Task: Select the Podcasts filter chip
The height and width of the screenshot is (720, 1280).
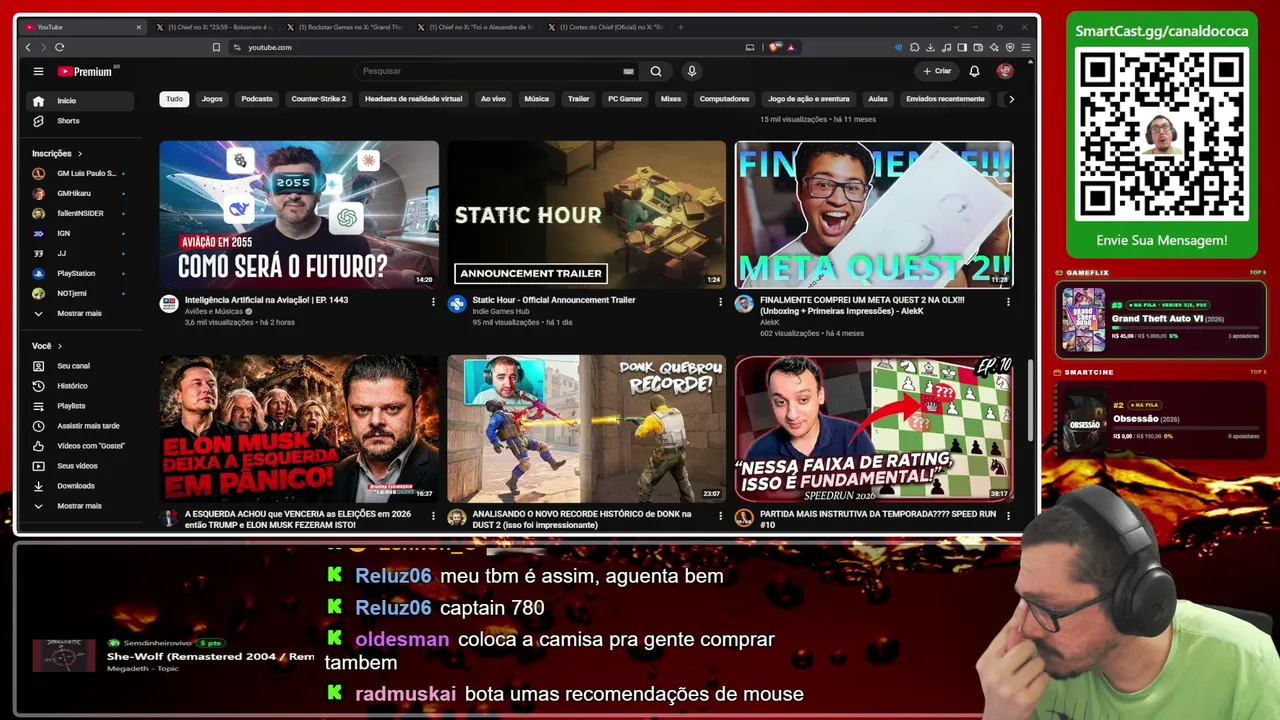Action: [257, 99]
